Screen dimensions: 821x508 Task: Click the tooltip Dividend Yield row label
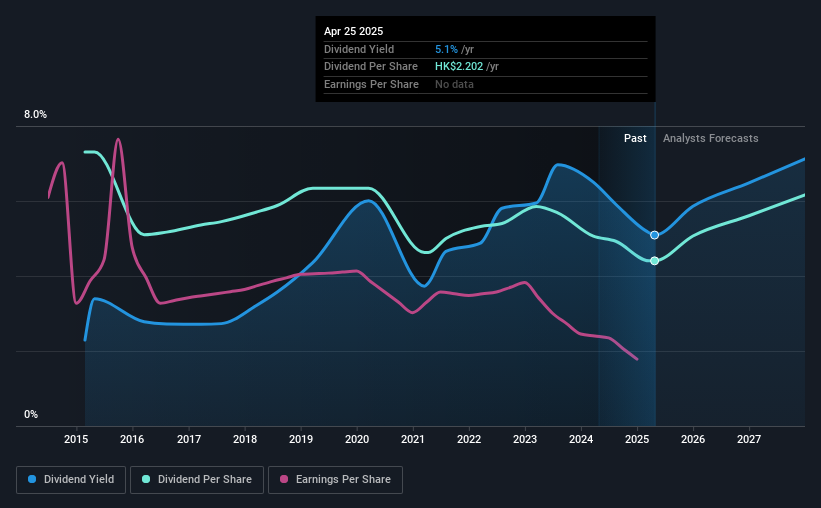pos(359,49)
